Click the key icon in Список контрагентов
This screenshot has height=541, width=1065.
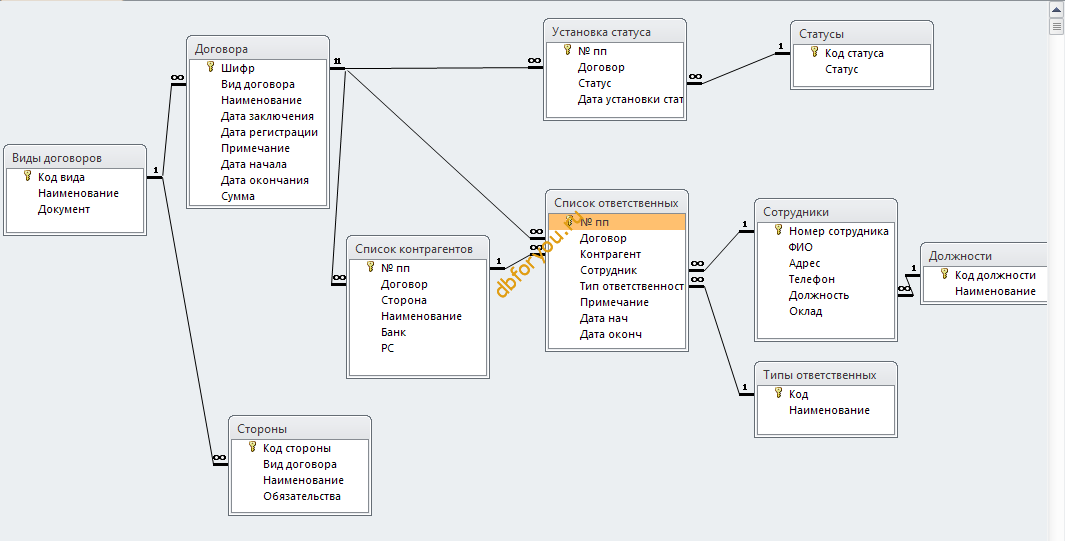(x=370, y=267)
